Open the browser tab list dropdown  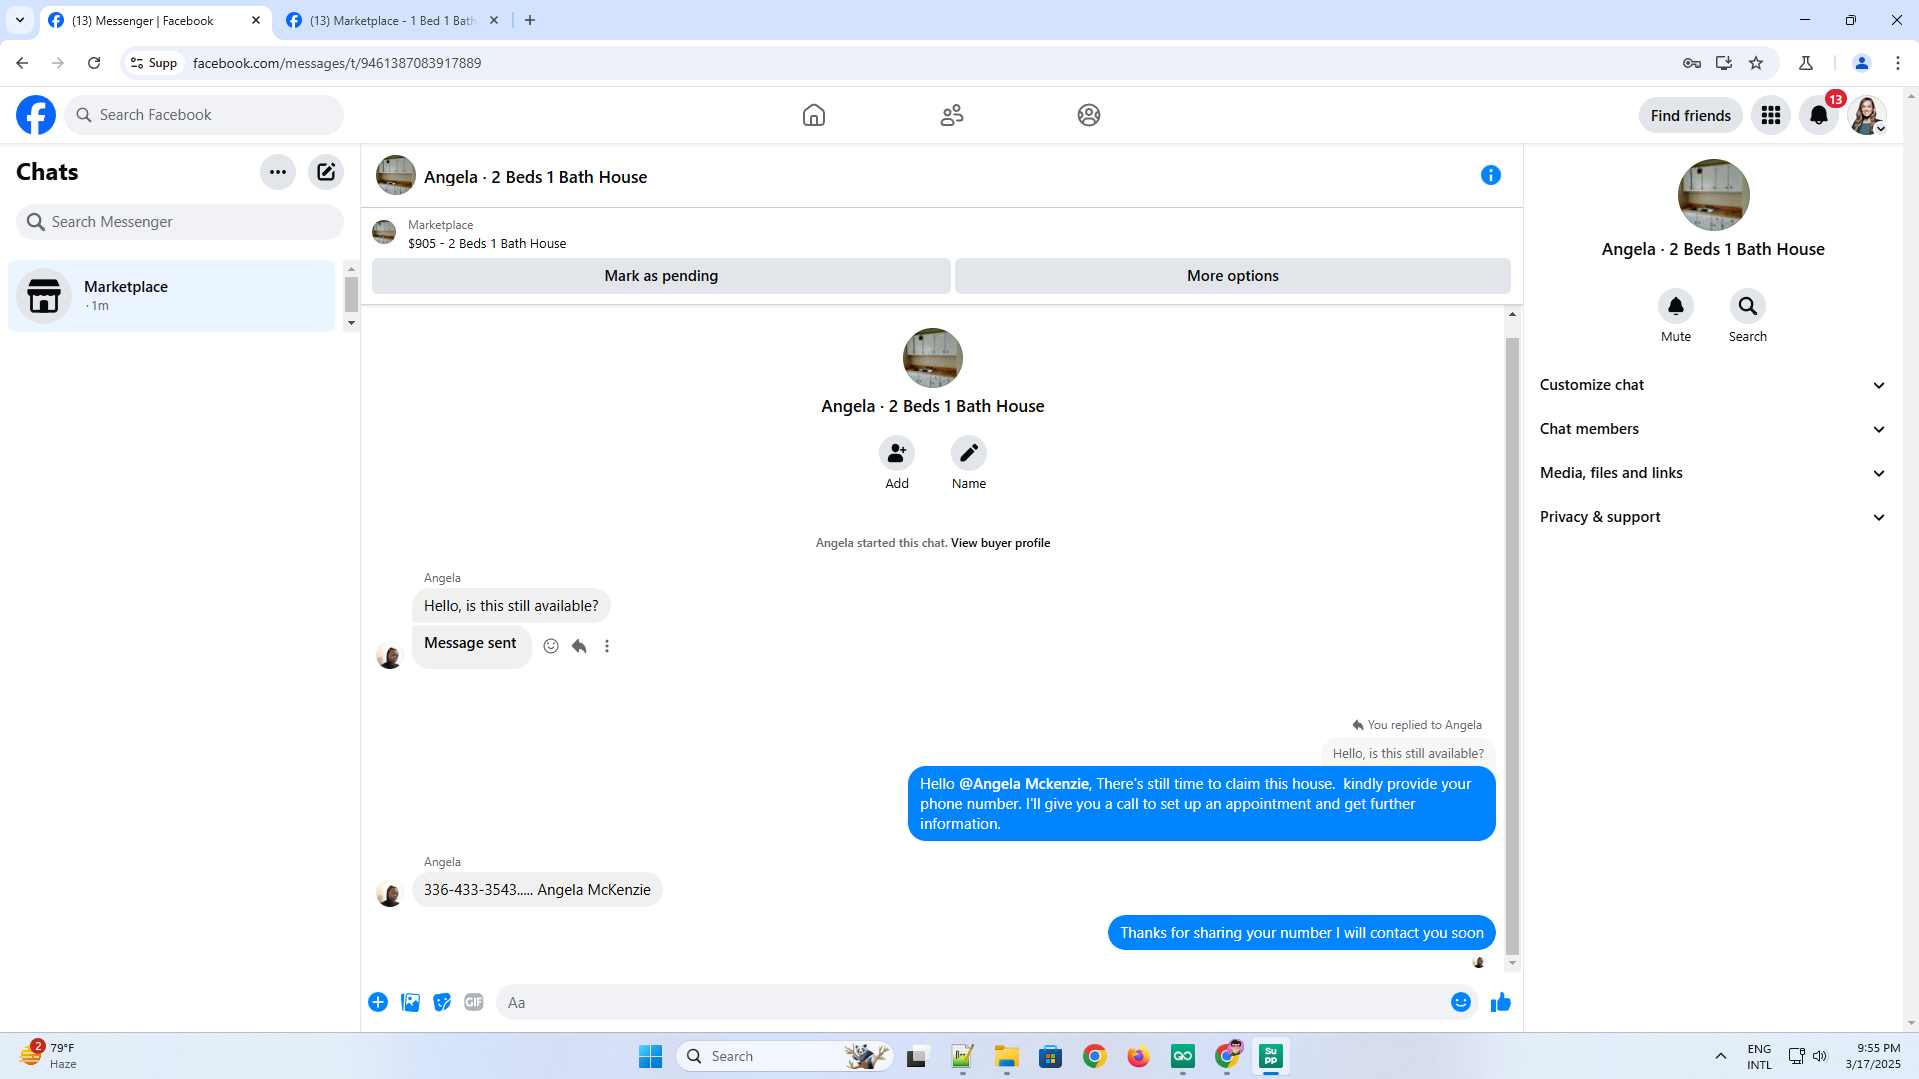click(x=20, y=20)
